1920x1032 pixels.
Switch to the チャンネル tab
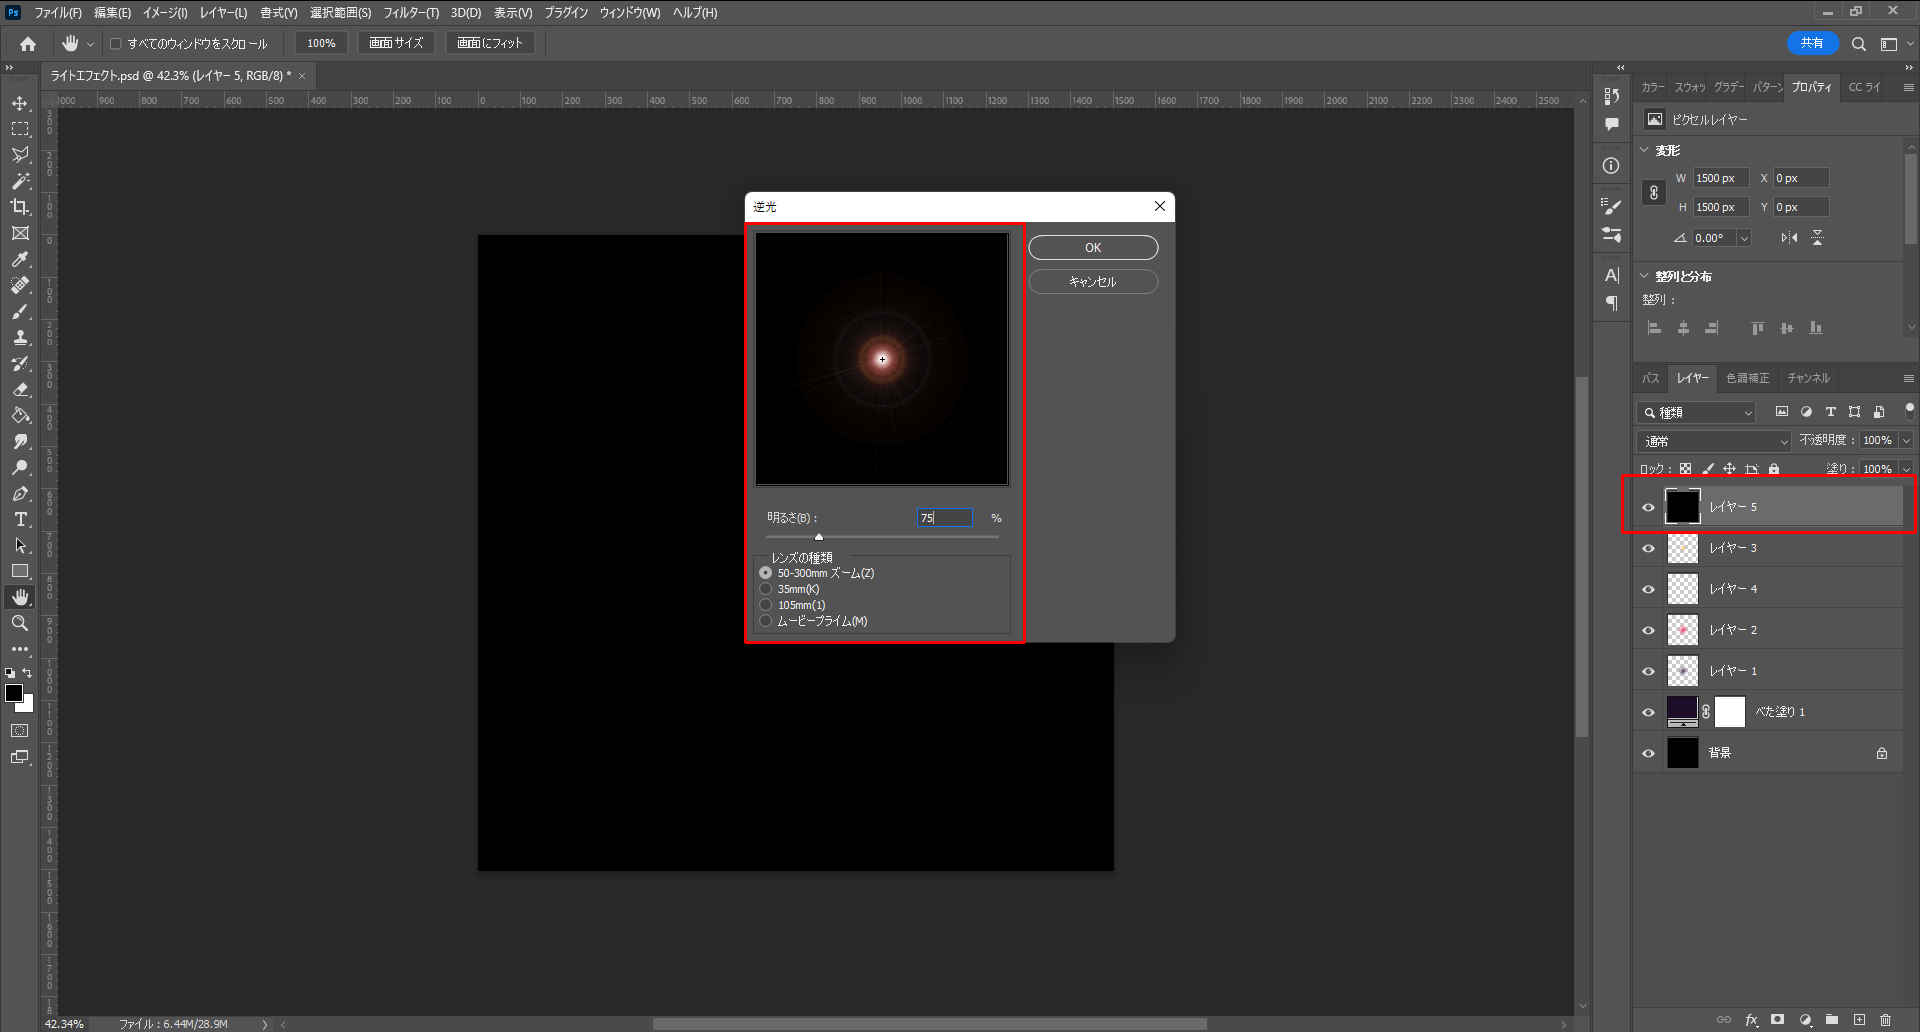(x=1808, y=378)
